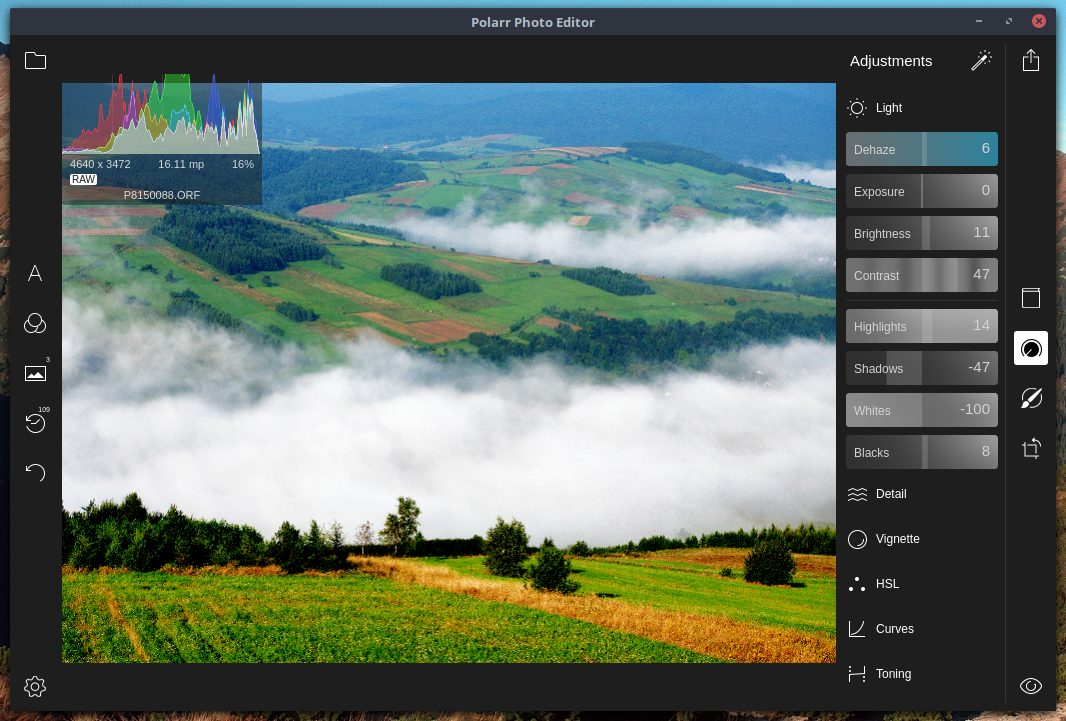Click the Adjustments panel heading

891,61
